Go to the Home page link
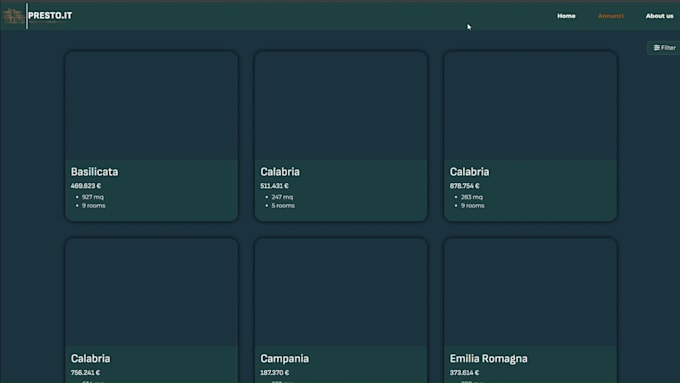The image size is (680, 383). tap(566, 16)
